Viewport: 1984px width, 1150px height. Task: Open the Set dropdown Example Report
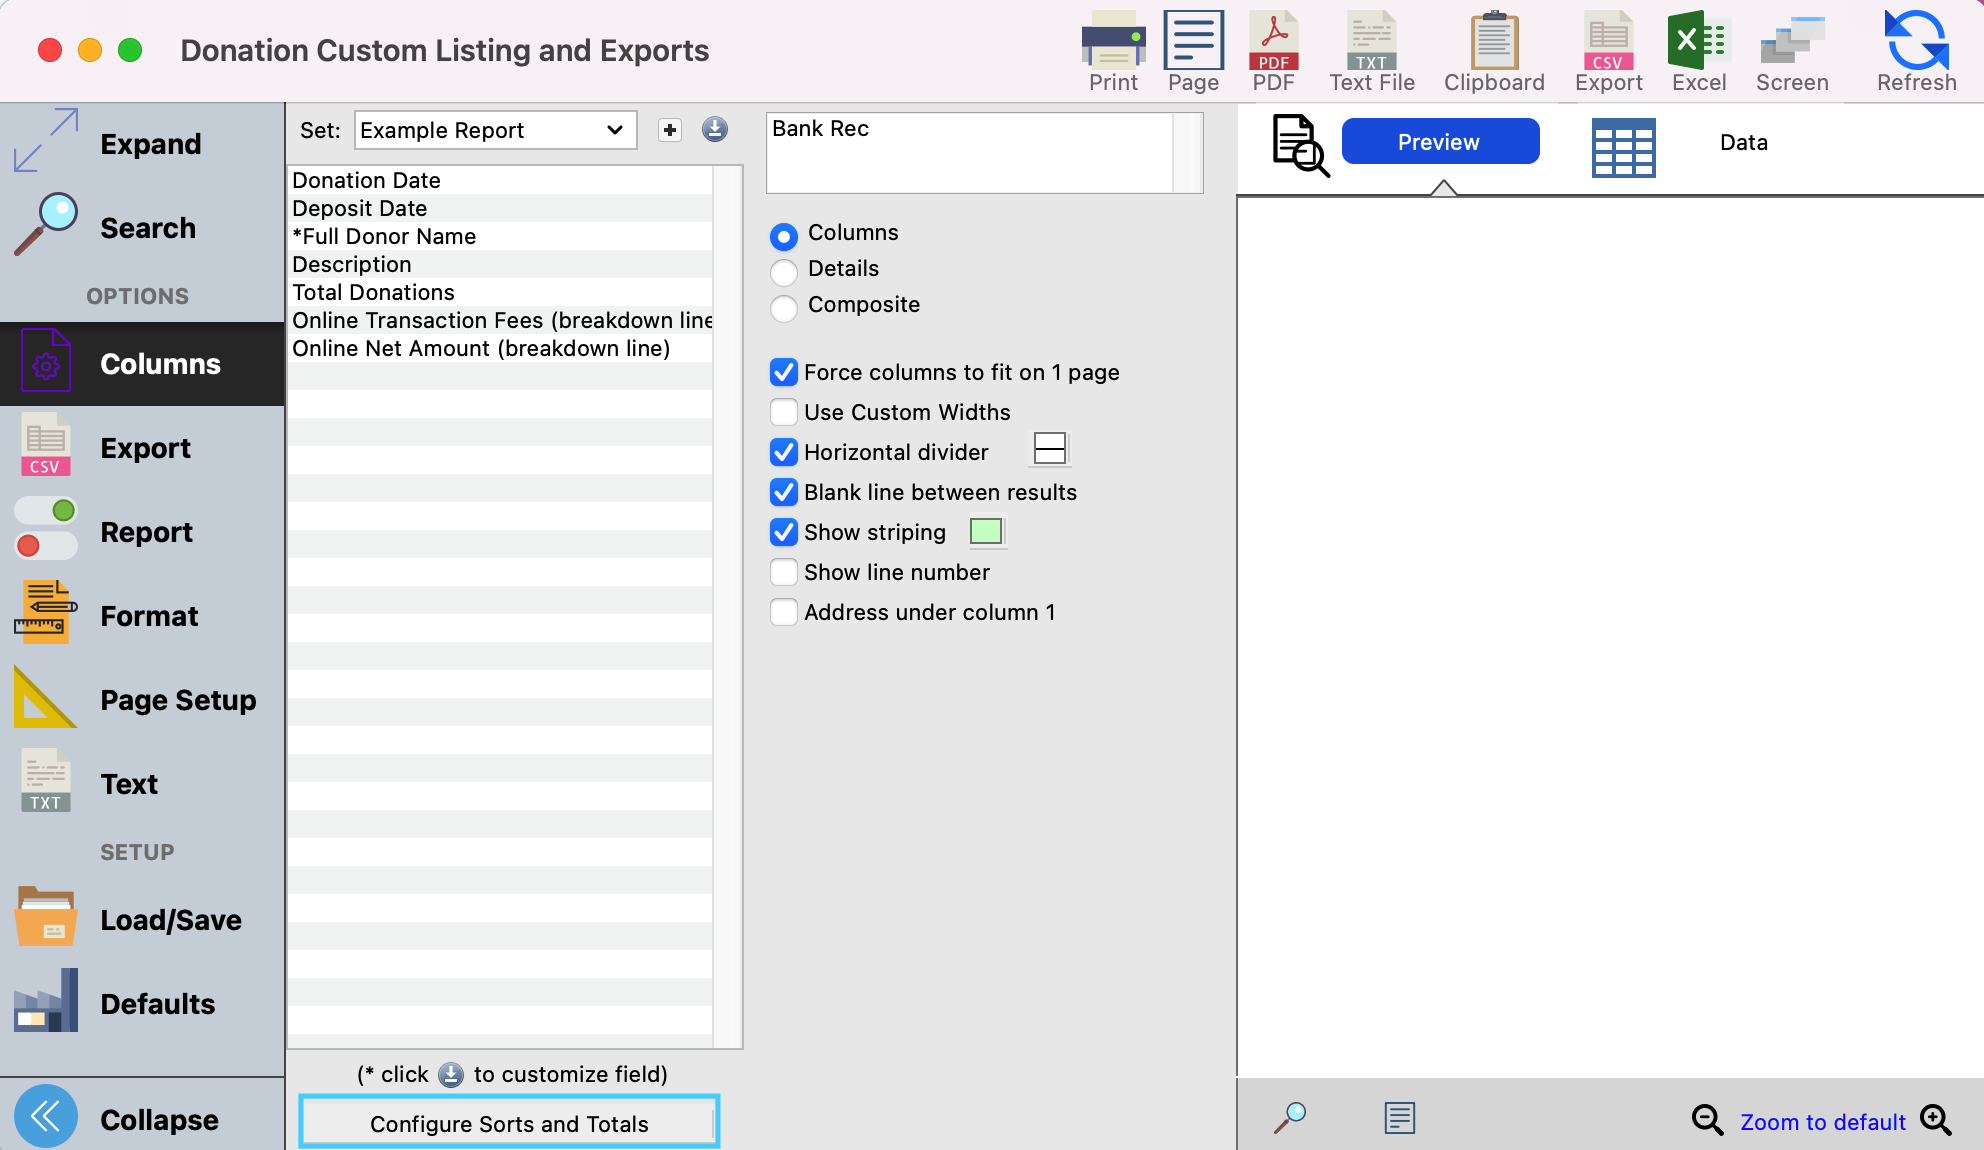(x=495, y=130)
